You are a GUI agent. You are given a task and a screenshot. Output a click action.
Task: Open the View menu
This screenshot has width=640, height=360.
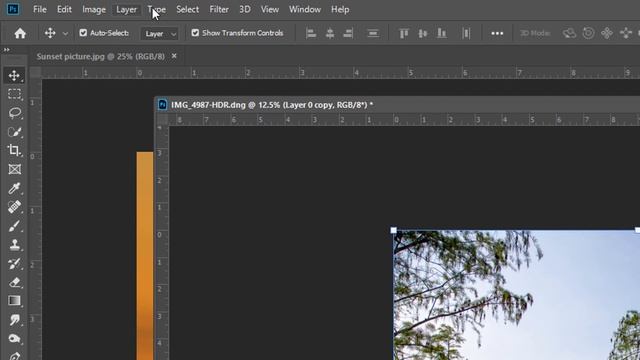[x=270, y=9]
